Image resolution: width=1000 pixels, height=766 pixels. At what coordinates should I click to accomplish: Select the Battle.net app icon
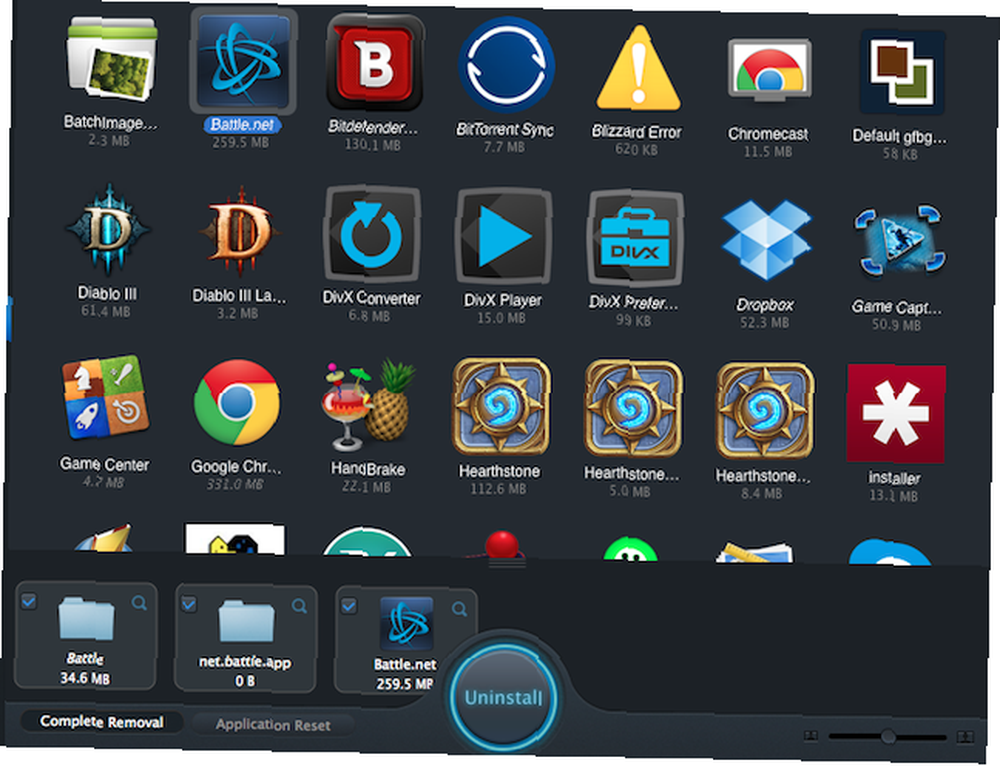(244, 61)
